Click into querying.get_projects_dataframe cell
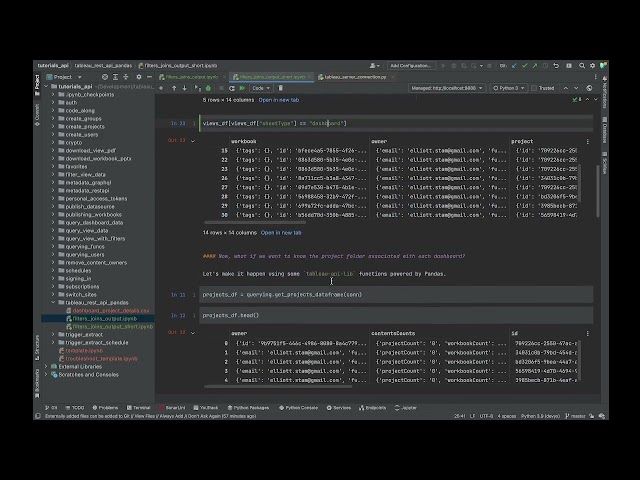 pos(396,295)
